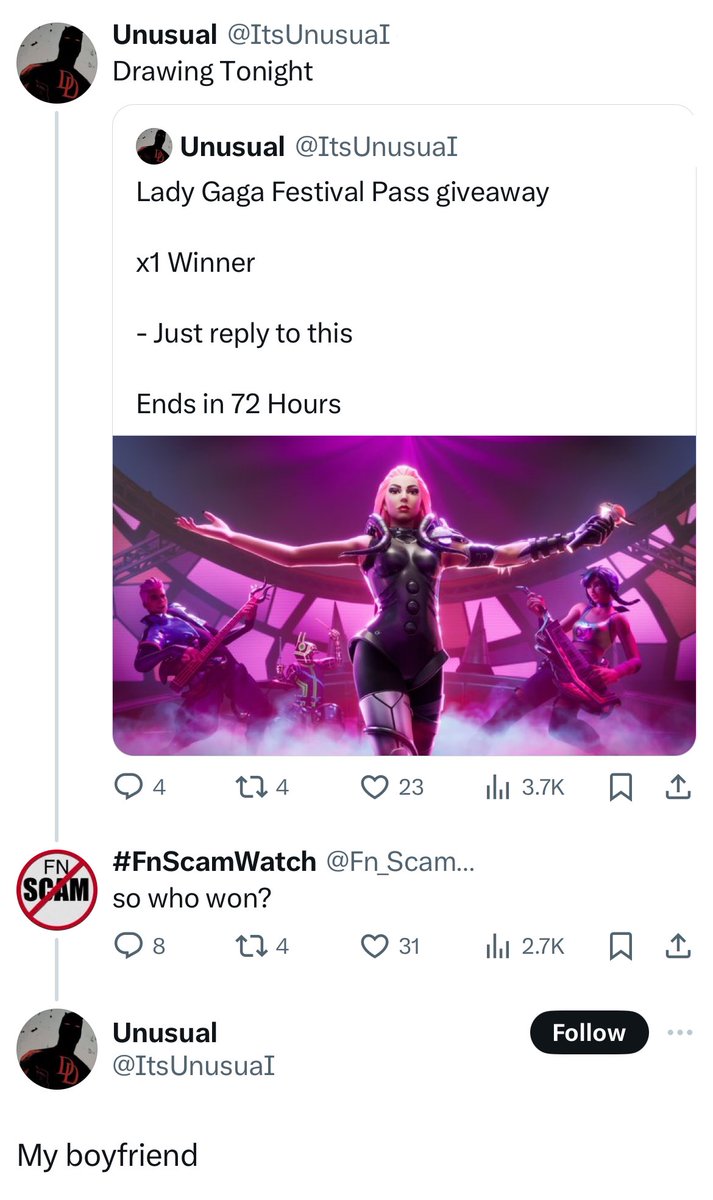Repost the 'so who won?' tweet
This screenshot has width=713, height=1200.
tap(267, 945)
